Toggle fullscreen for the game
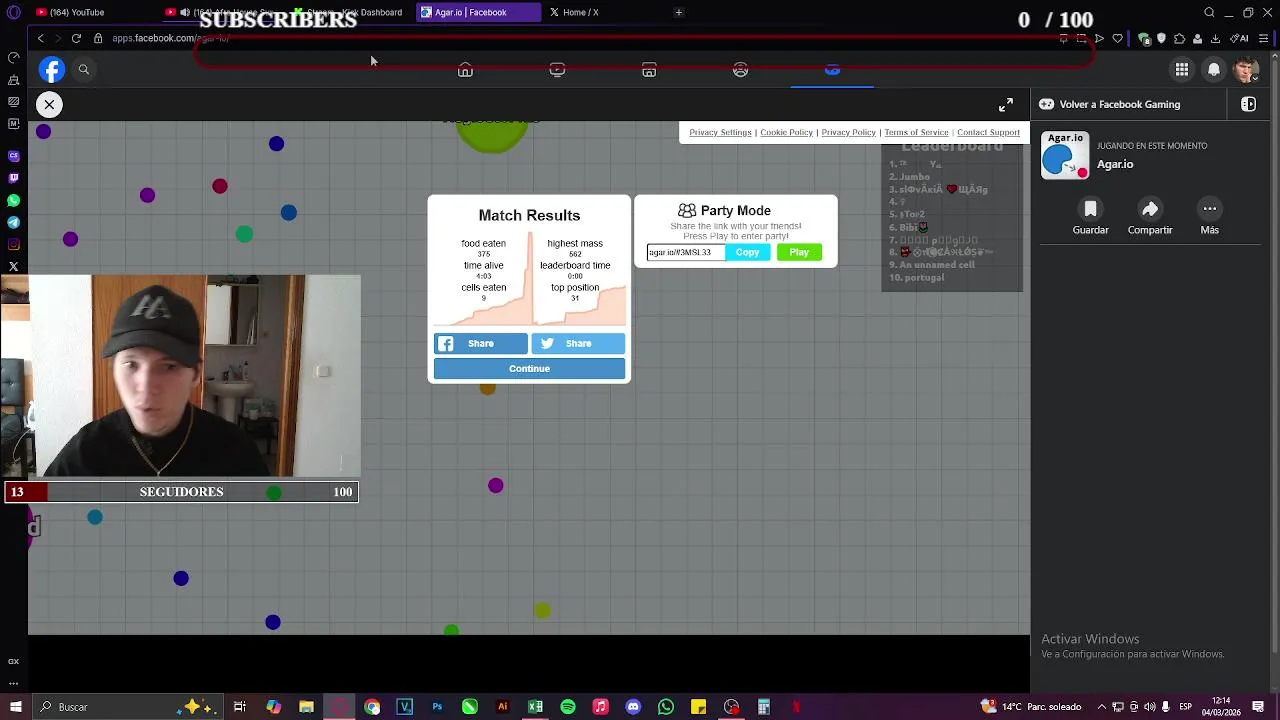 click(1006, 104)
